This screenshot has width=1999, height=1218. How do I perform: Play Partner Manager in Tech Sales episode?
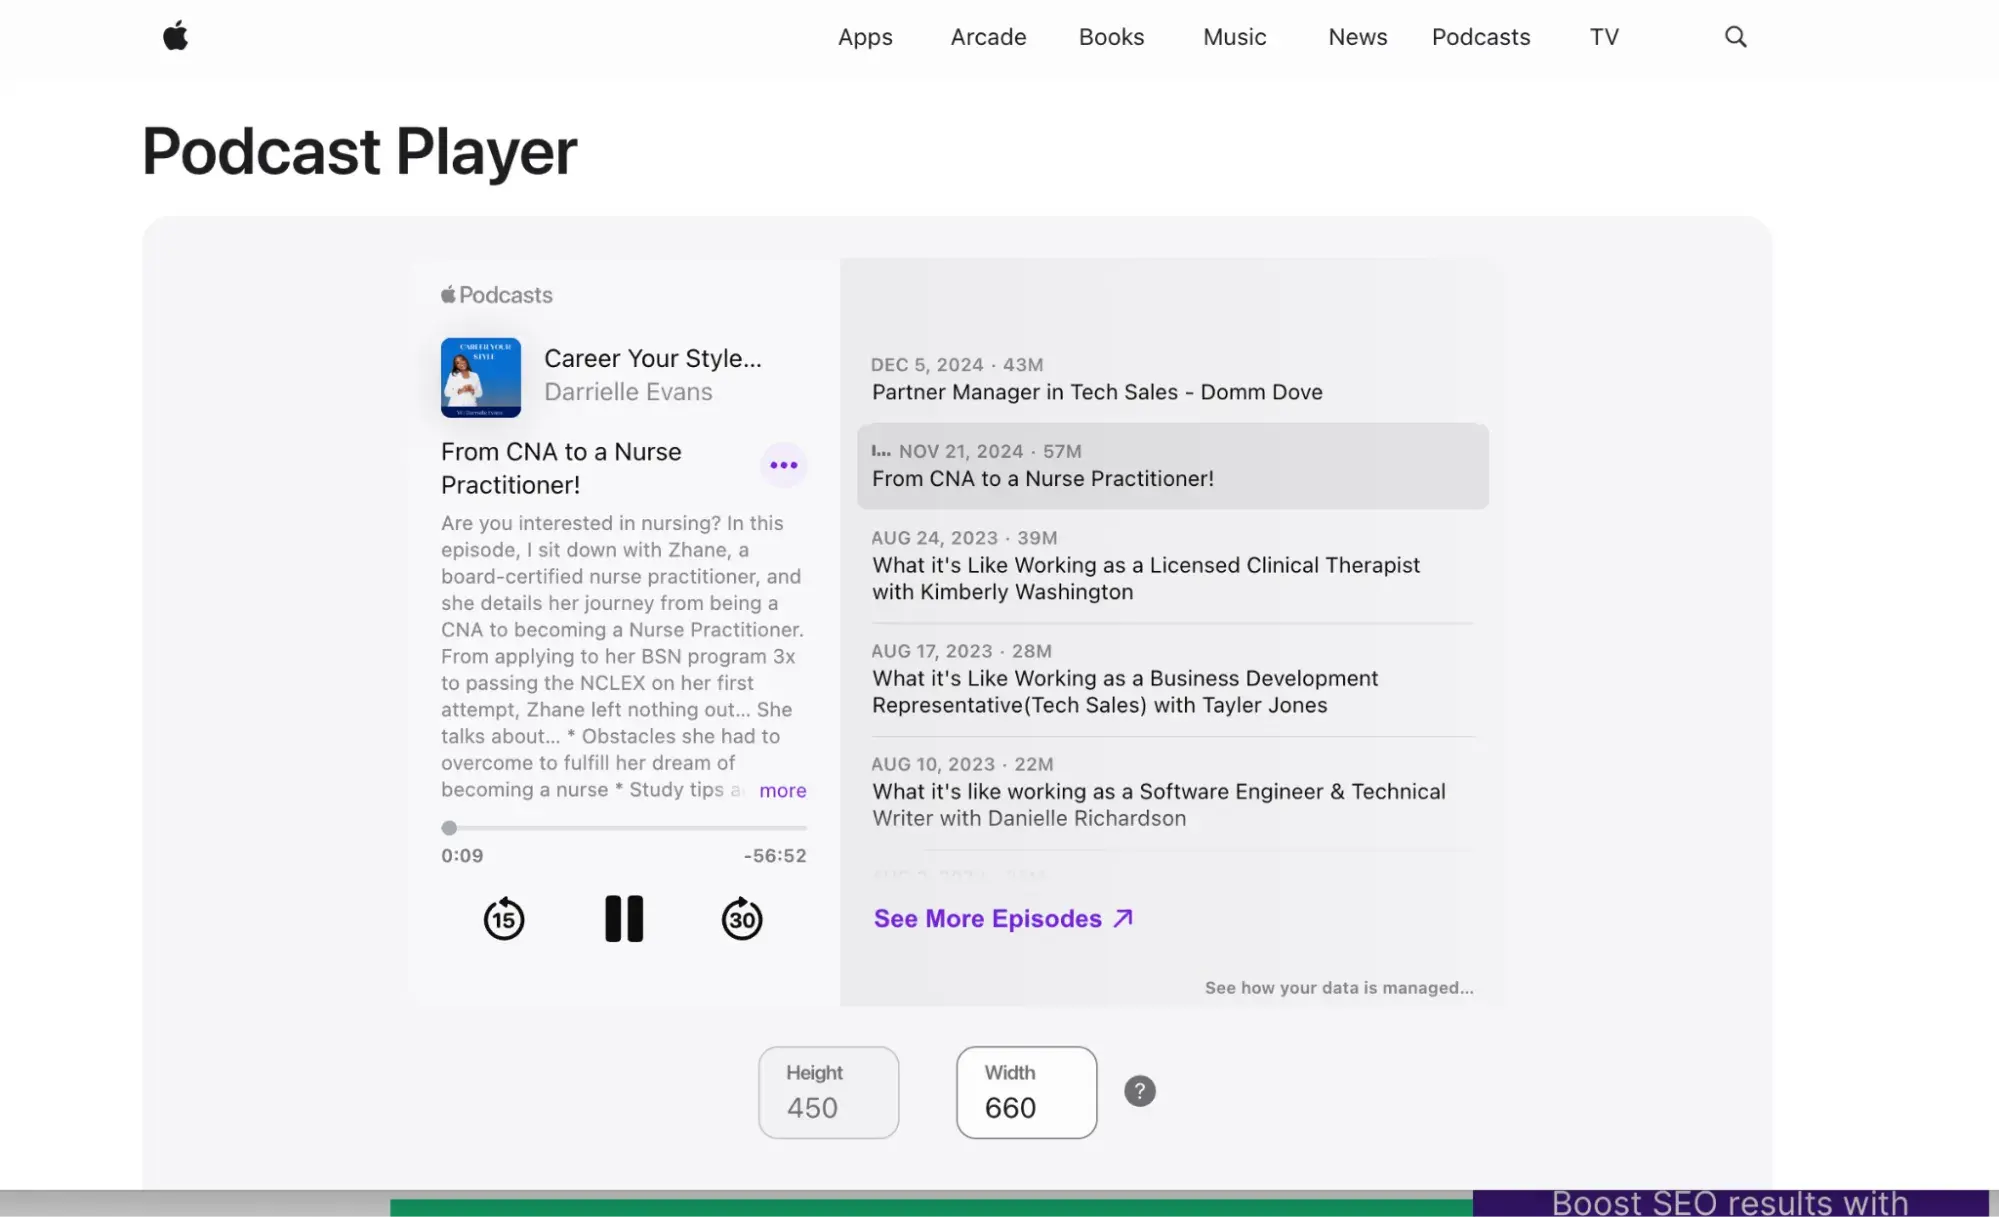click(1097, 392)
